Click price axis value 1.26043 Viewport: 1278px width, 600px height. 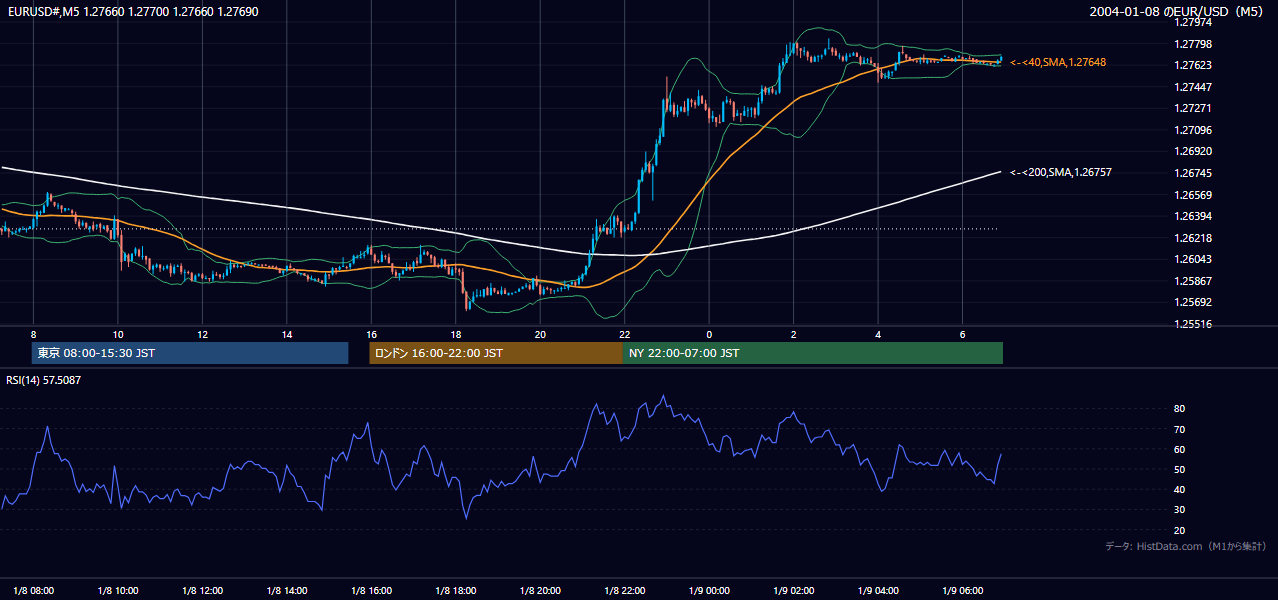tap(1192, 259)
